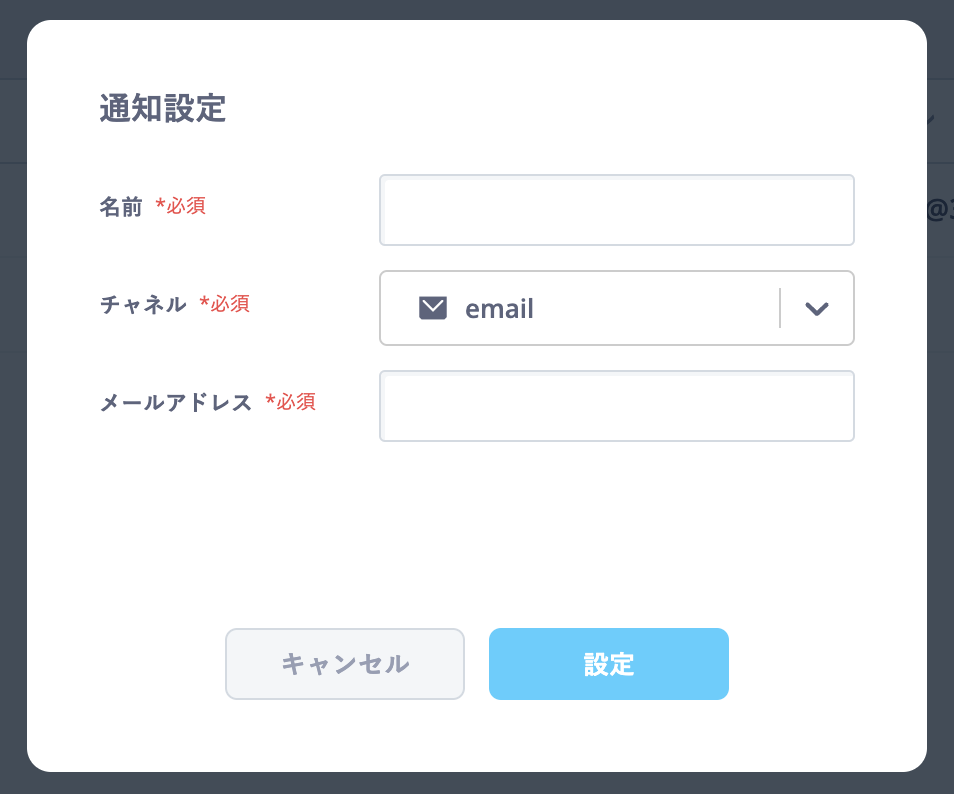This screenshot has height=794, width=954.
Task: Click the チャネル field label
Action: click(x=143, y=304)
